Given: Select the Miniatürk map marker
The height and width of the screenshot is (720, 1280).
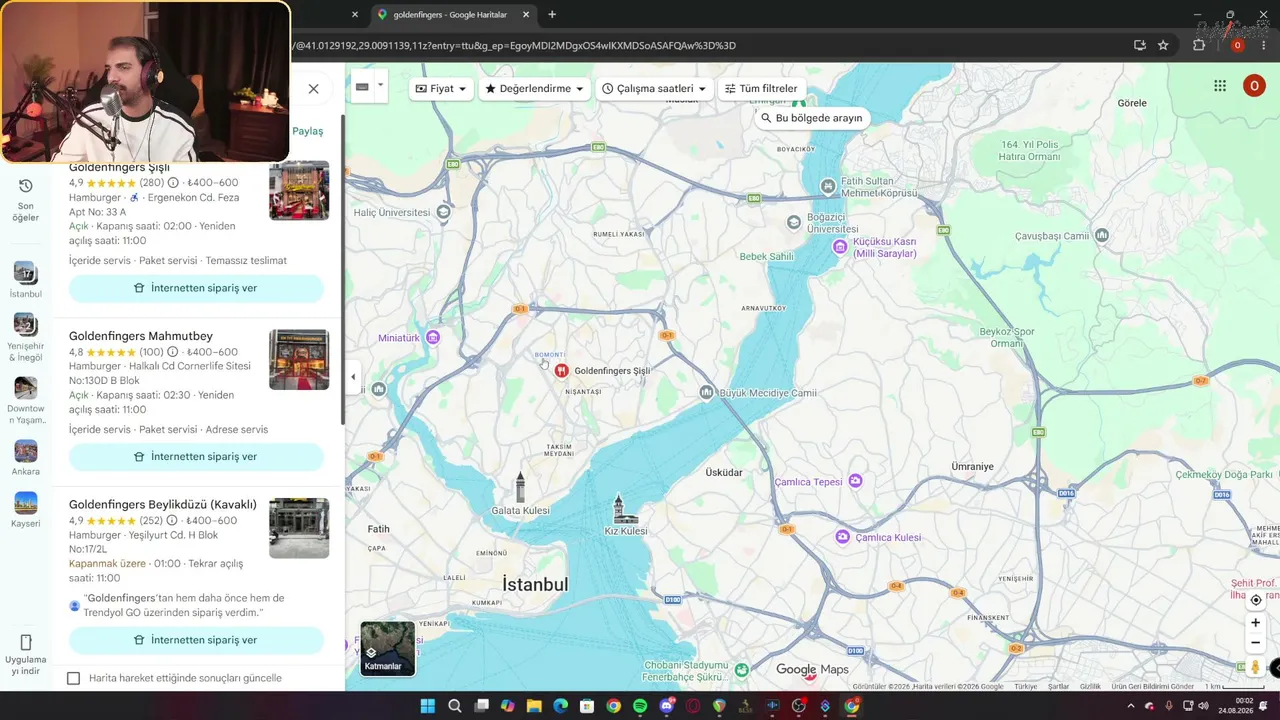Looking at the screenshot, I should pyautogui.click(x=433, y=338).
